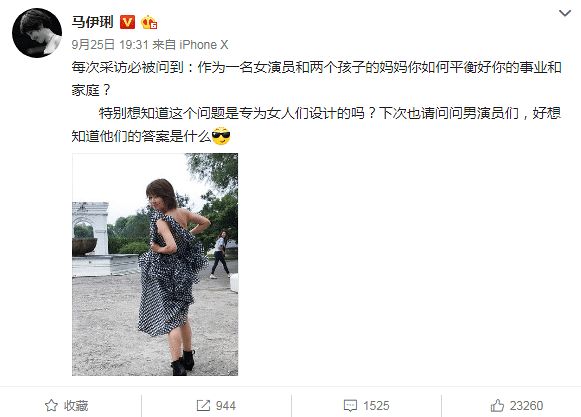This screenshot has width=581, height=417.
Task: Open the post options chevron menu
Action: coord(564,14)
